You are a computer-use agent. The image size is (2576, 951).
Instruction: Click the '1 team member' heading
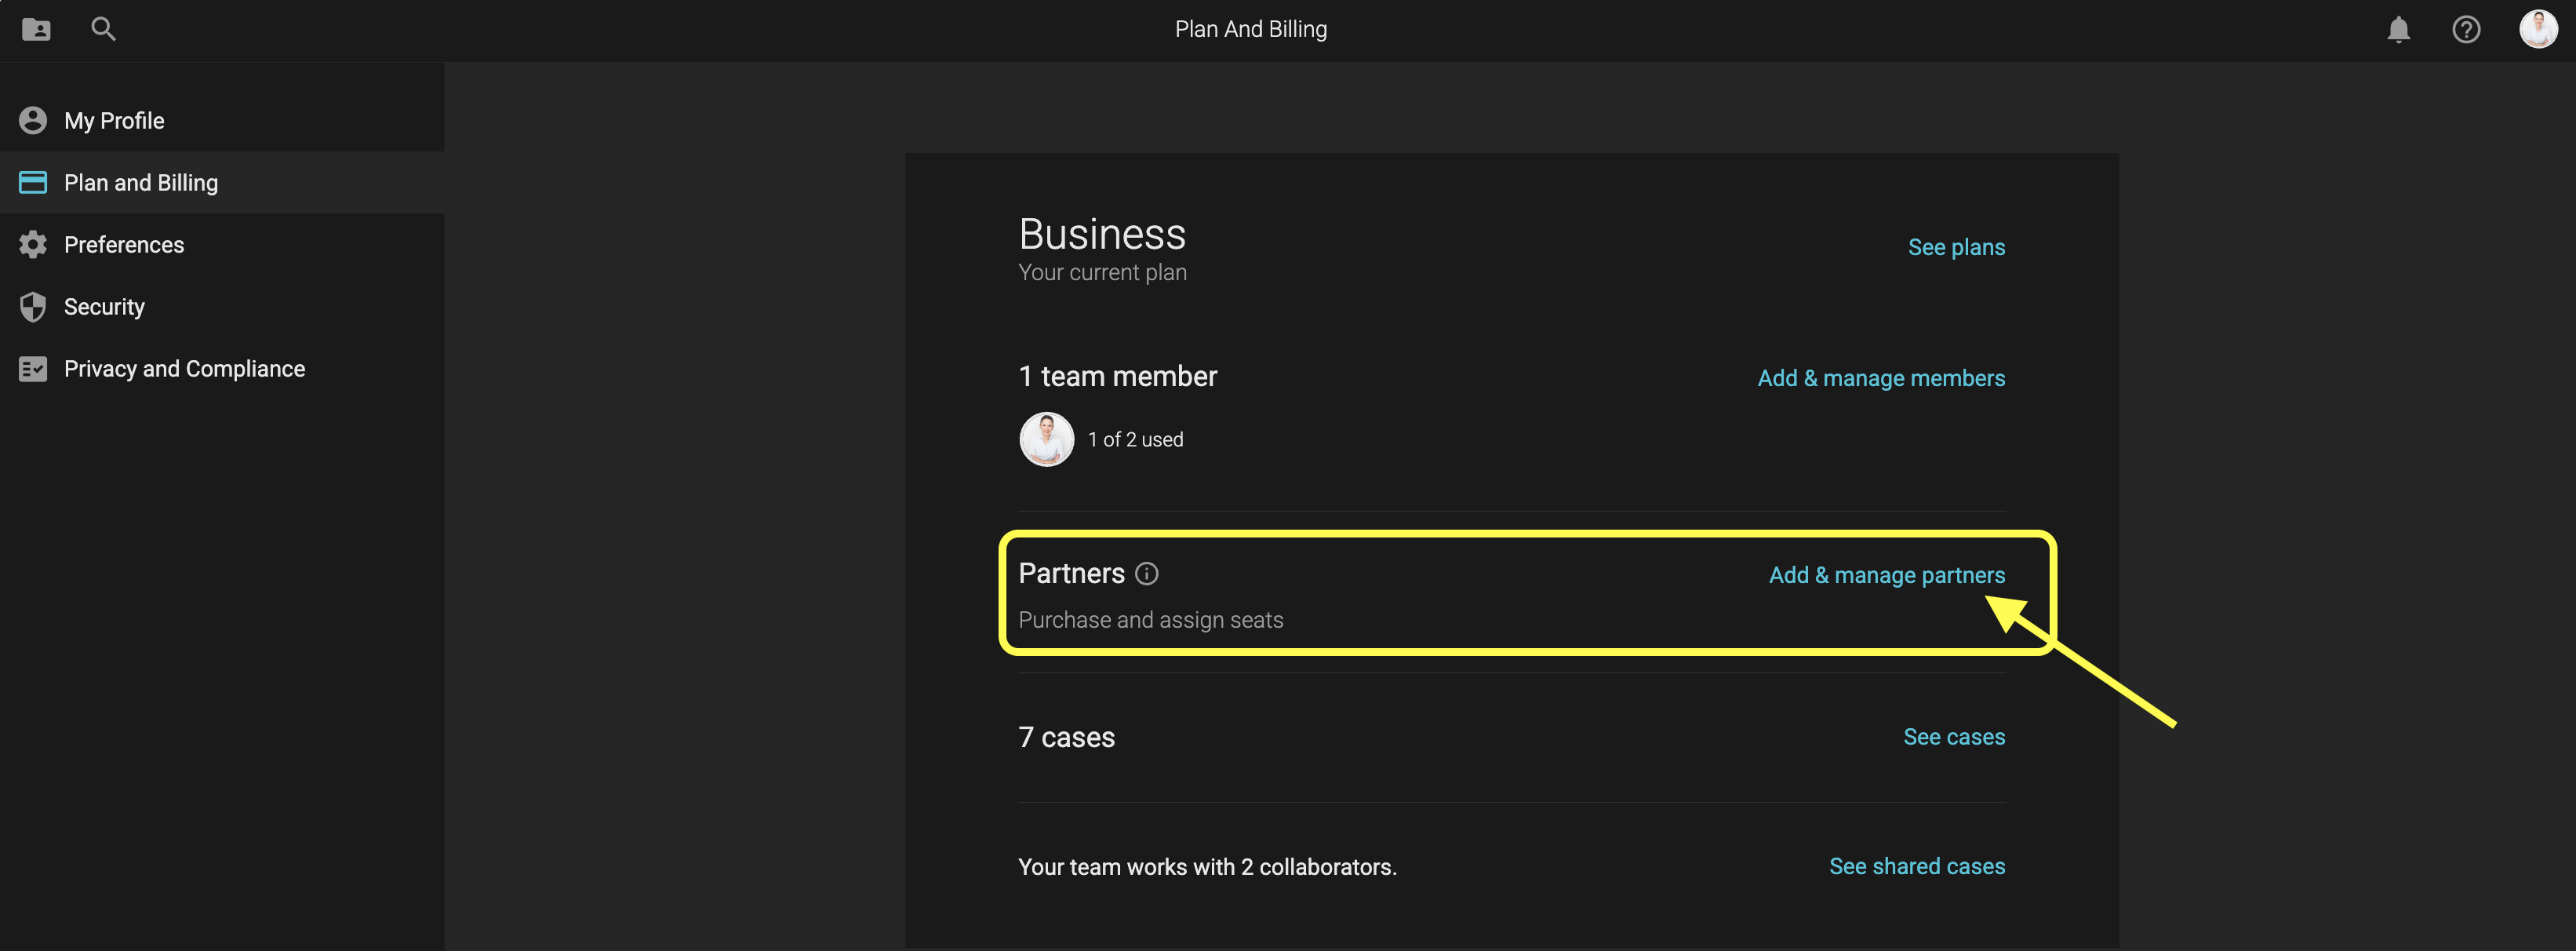(x=1117, y=376)
